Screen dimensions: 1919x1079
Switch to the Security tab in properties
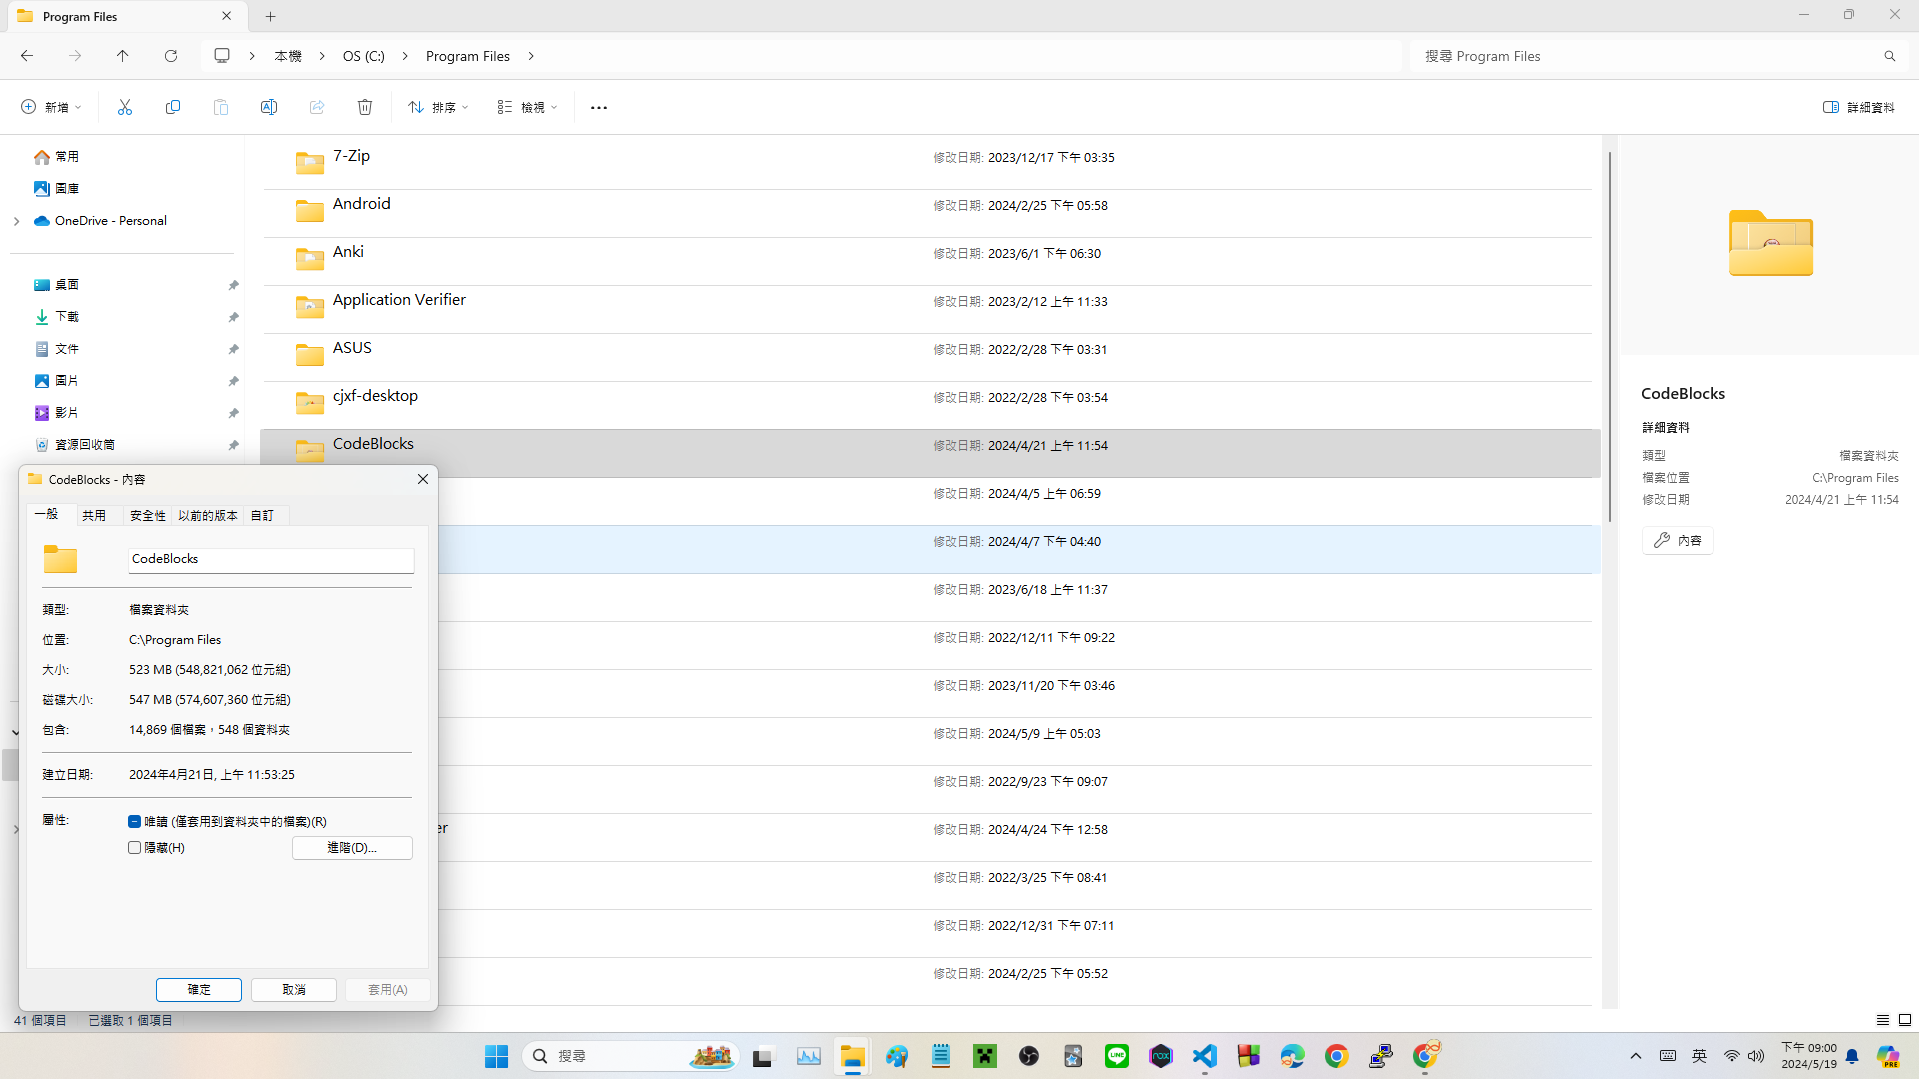pos(147,515)
